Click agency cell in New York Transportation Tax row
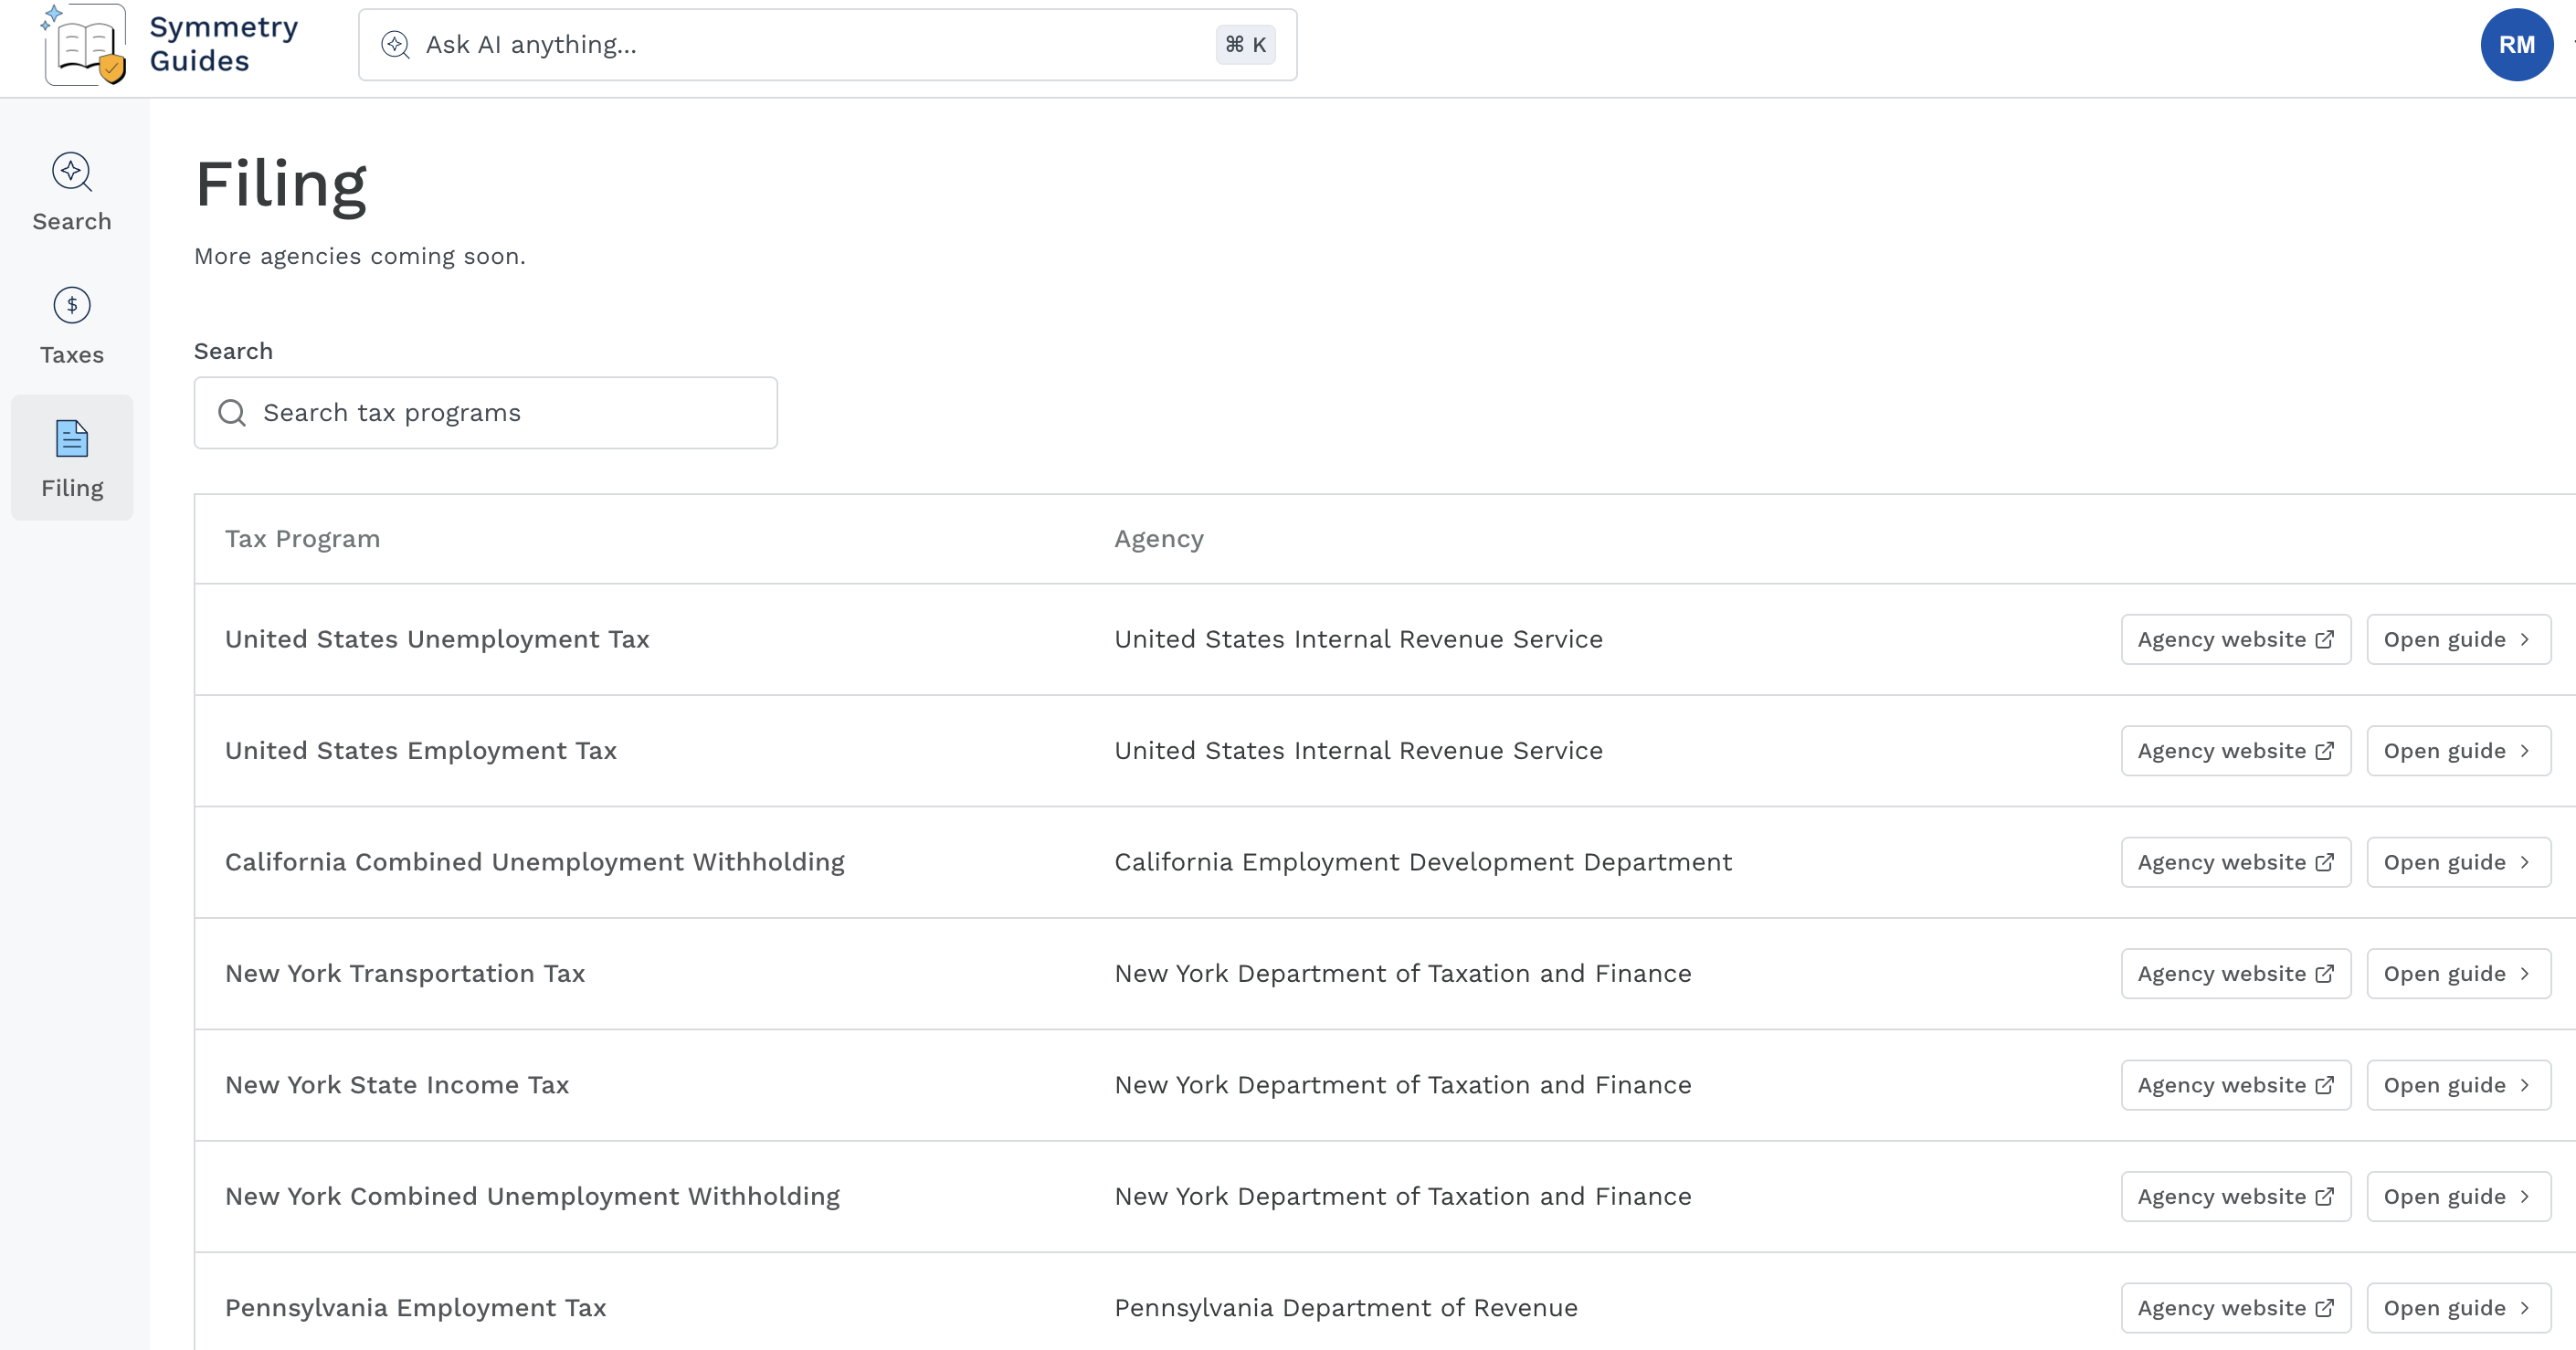The height and width of the screenshot is (1350, 2576). click(1403, 973)
